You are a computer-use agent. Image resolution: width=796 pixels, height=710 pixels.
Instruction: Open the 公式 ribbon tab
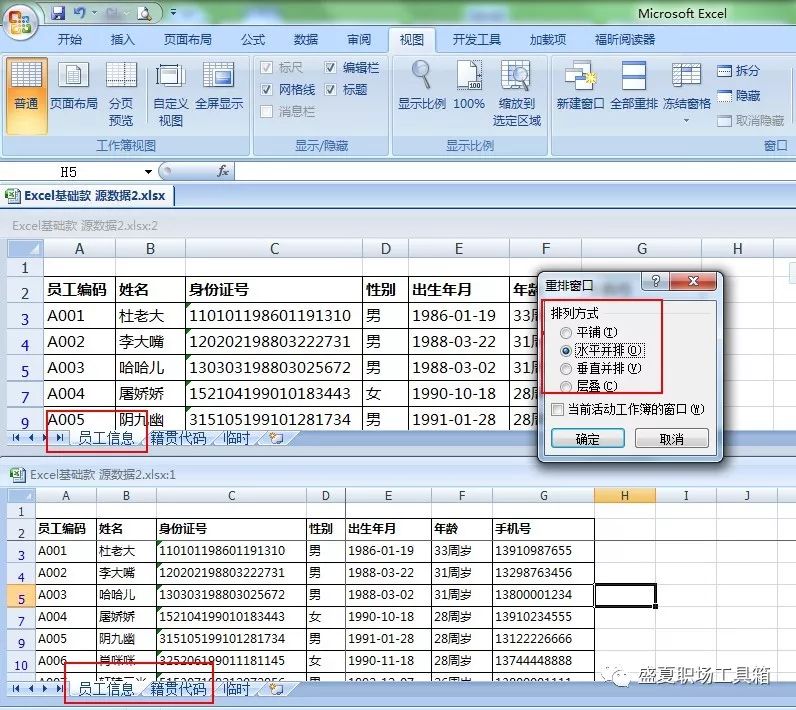(252, 40)
